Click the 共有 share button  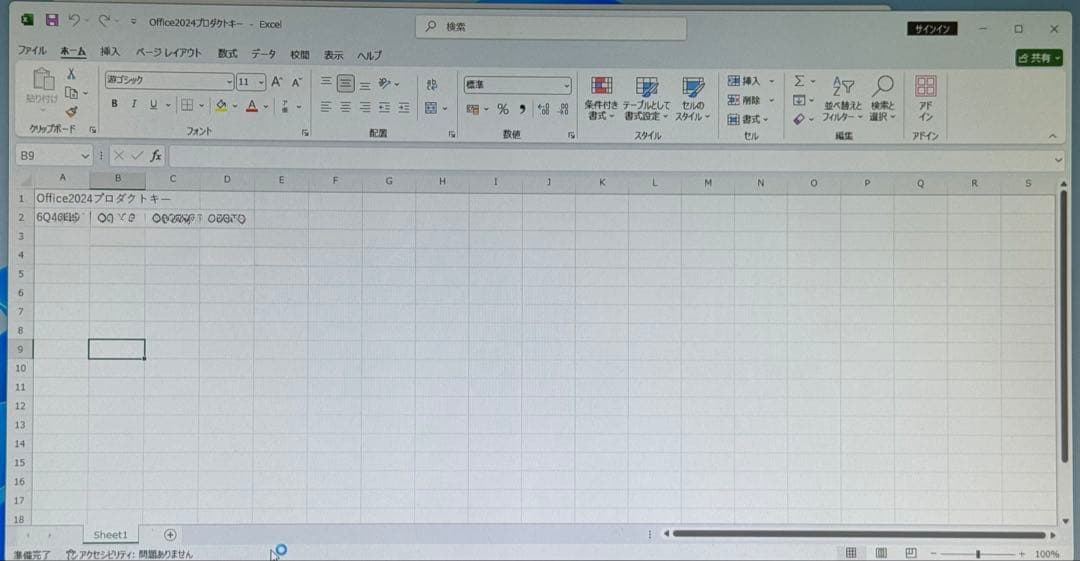[x=1039, y=58]
